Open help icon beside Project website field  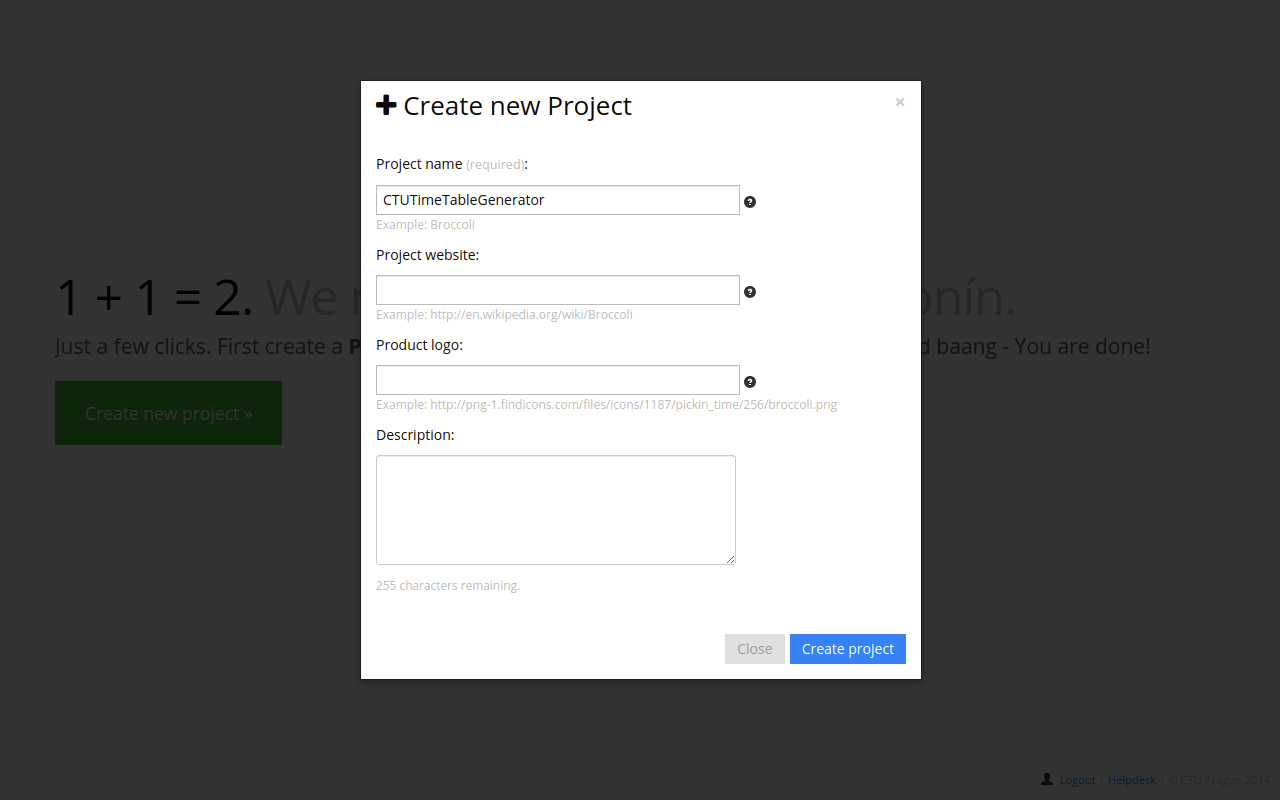pos(750,292)
